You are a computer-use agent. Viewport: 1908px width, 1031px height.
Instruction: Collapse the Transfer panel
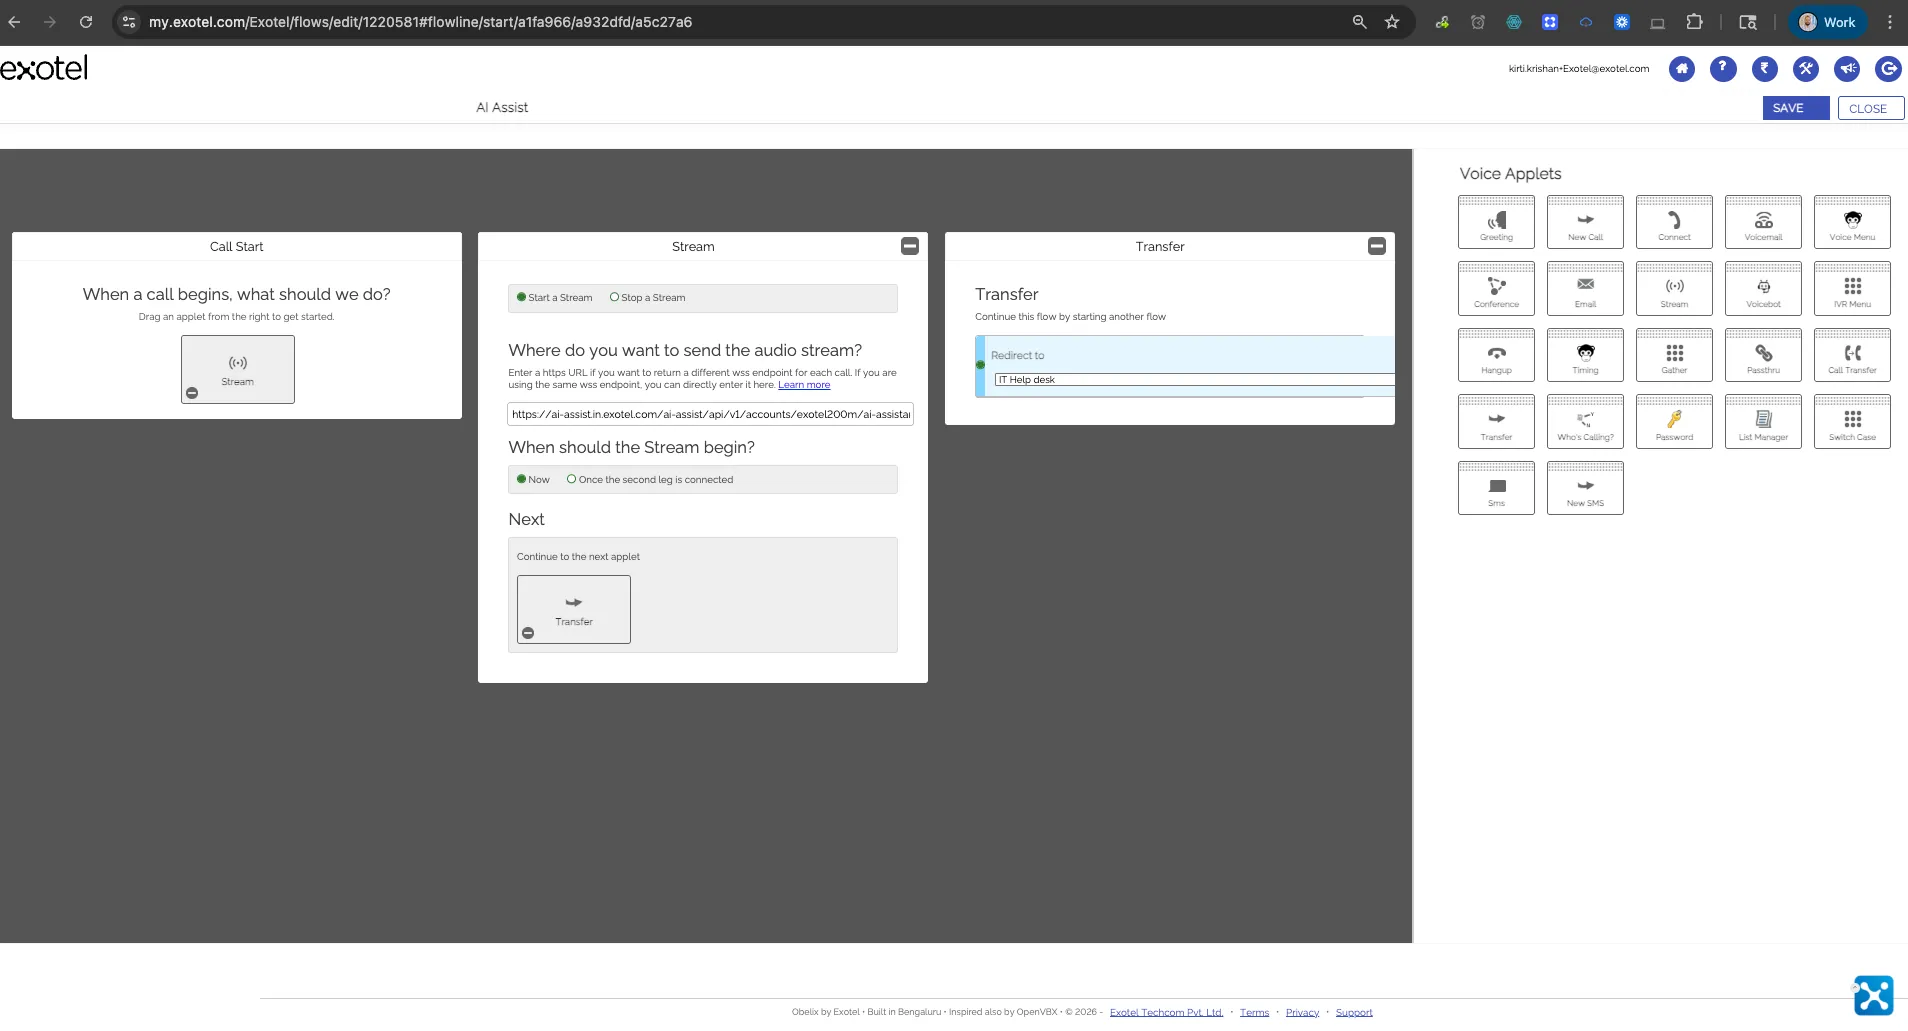point(1377,246)
